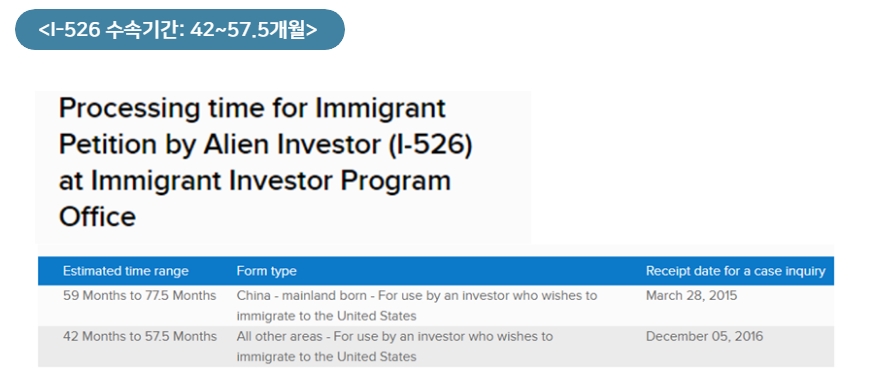
Task: Click 'immigrate to the United States' in China row
Action: (326, 316)
